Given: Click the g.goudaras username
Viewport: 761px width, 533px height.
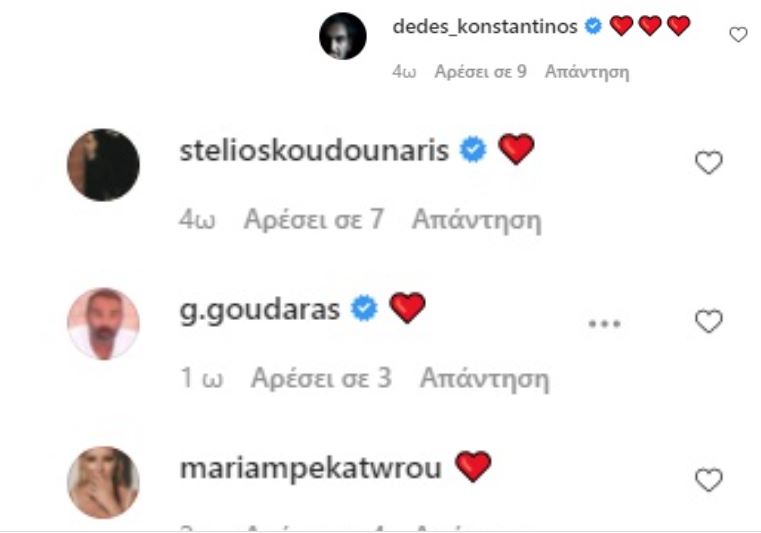Looking at the screenshot, I should coord(260,310).
